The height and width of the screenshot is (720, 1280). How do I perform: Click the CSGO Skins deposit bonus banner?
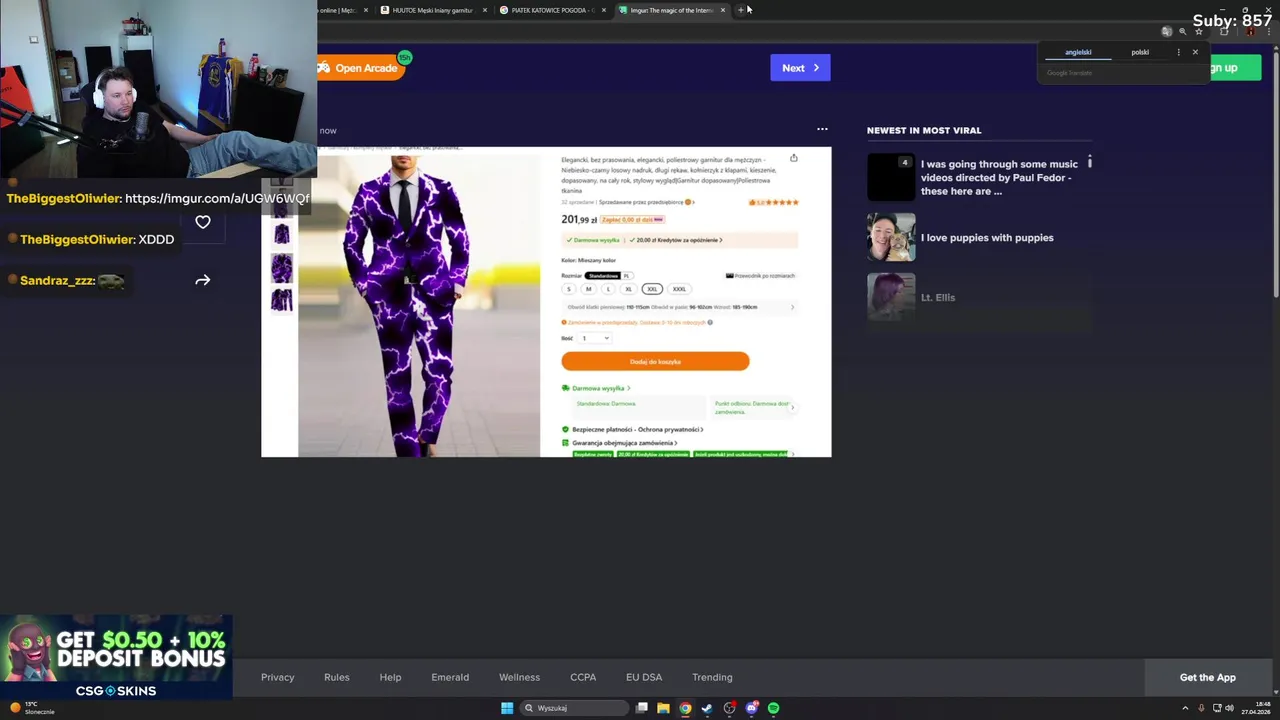(x=116, y=657)
